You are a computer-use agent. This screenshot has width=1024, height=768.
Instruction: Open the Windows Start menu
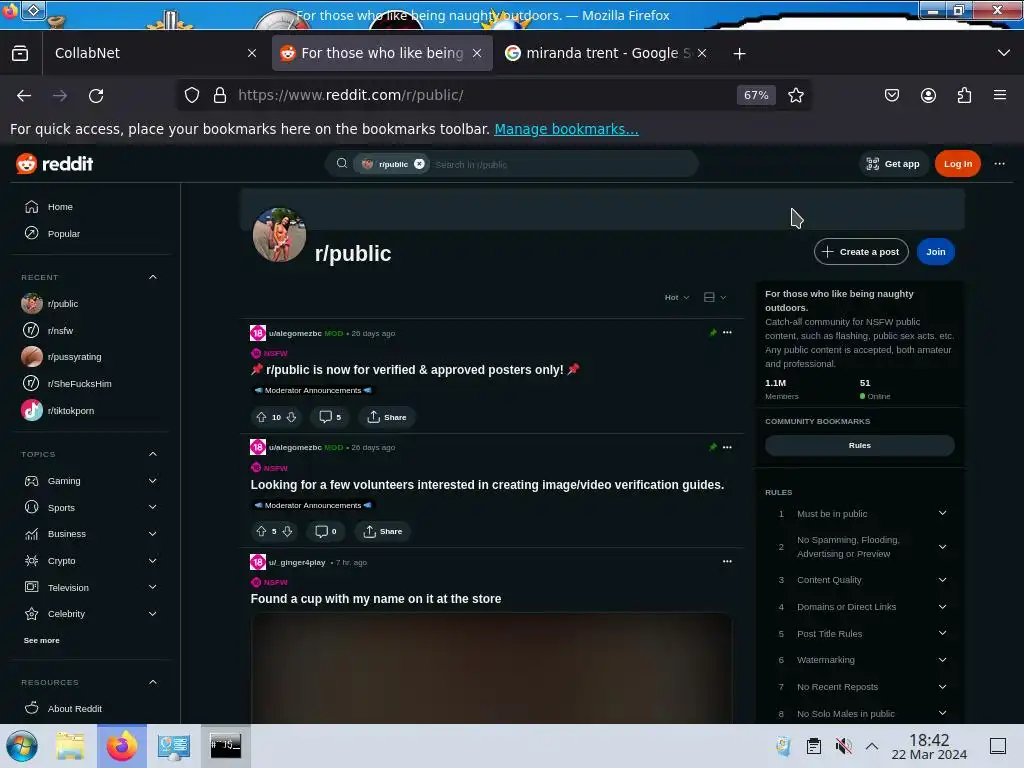click(22, 746)
